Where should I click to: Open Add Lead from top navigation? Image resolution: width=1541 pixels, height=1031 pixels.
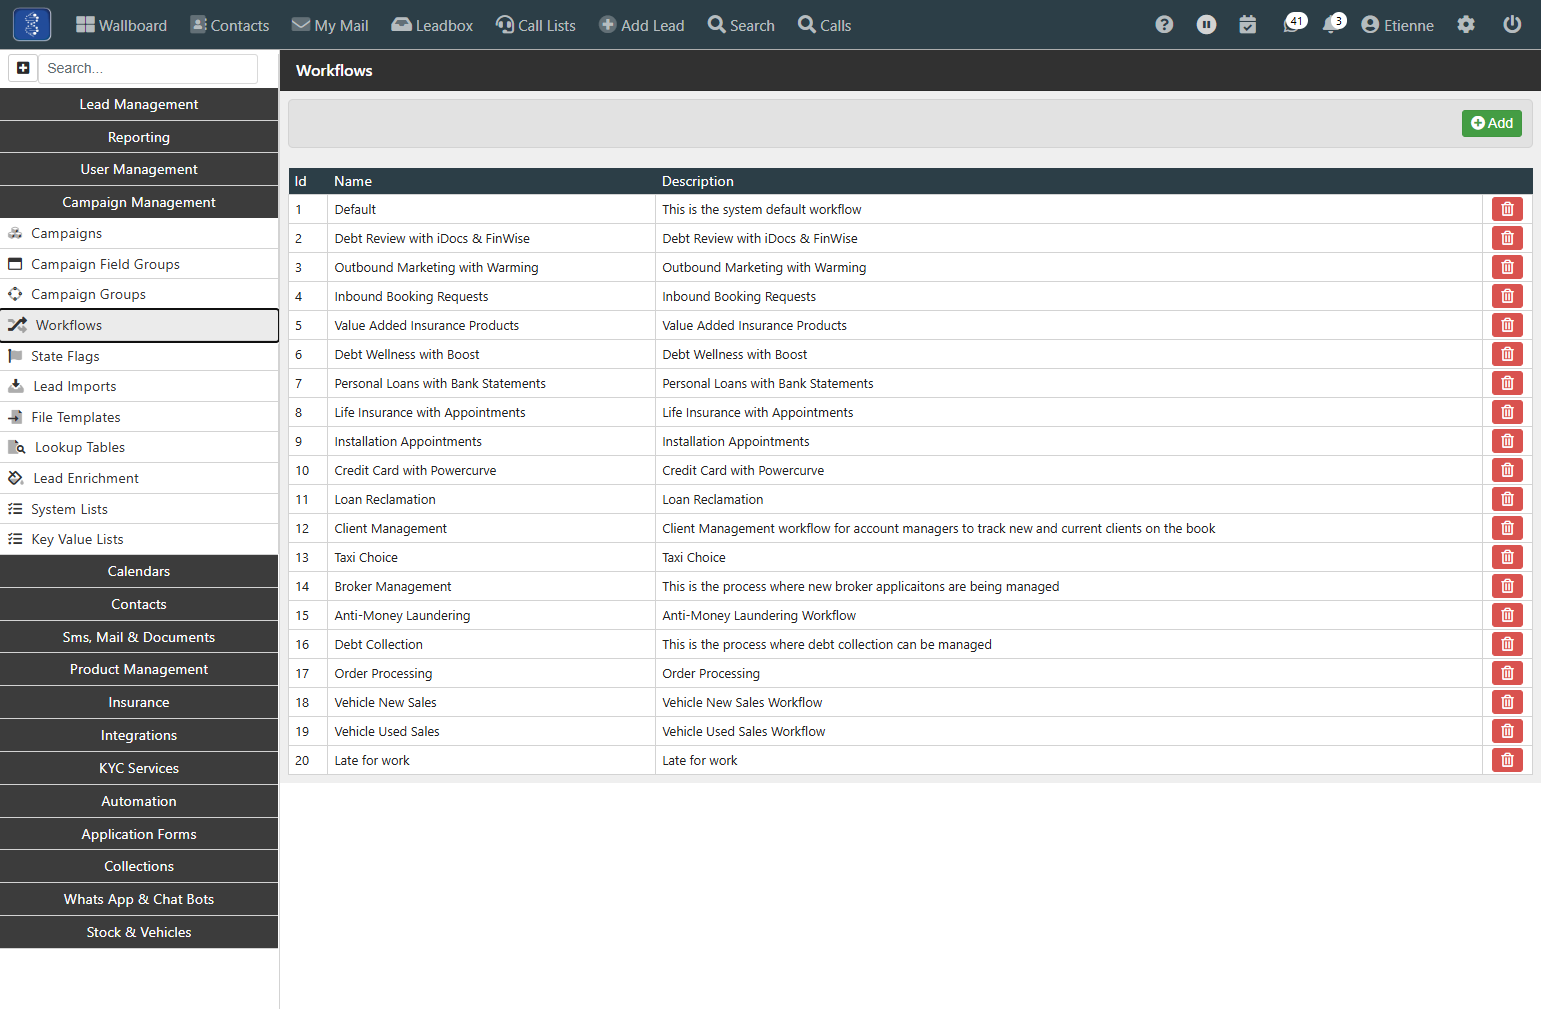tap(642, 25)
